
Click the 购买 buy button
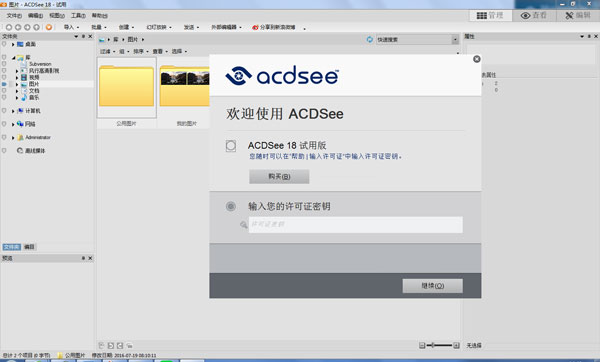click(279, 176)
